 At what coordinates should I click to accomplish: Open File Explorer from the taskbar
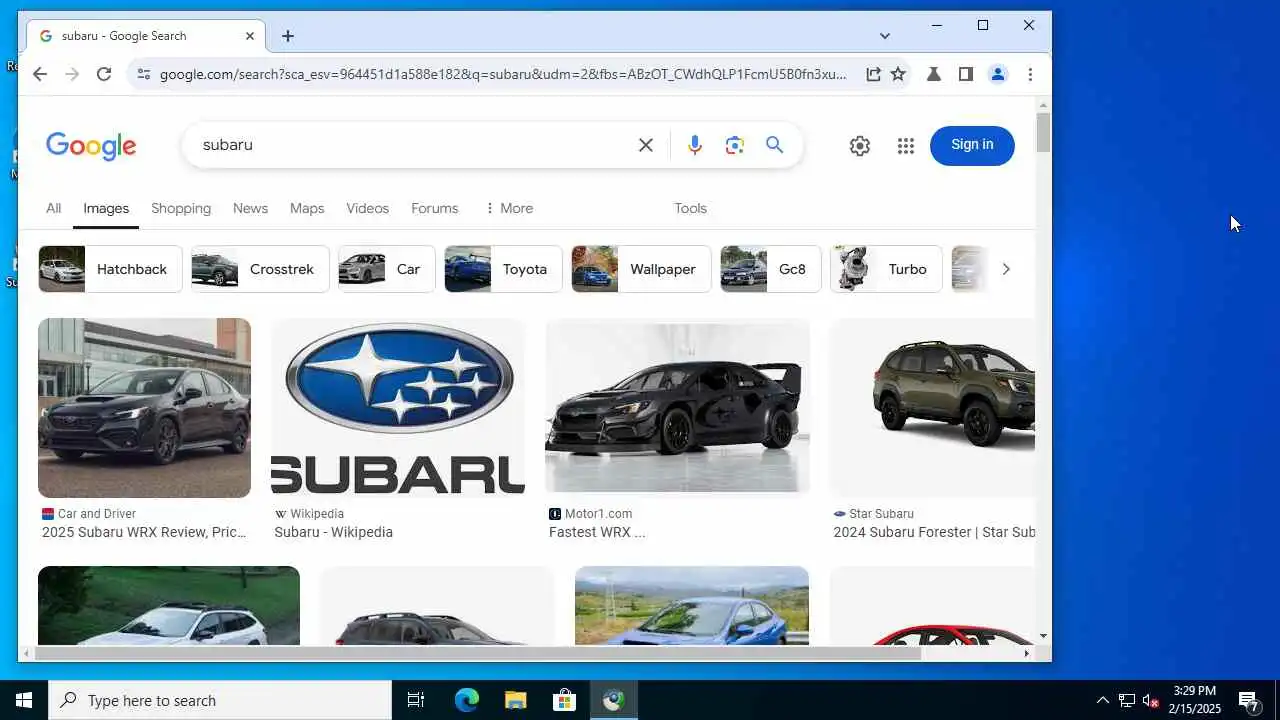pos(515,700)
